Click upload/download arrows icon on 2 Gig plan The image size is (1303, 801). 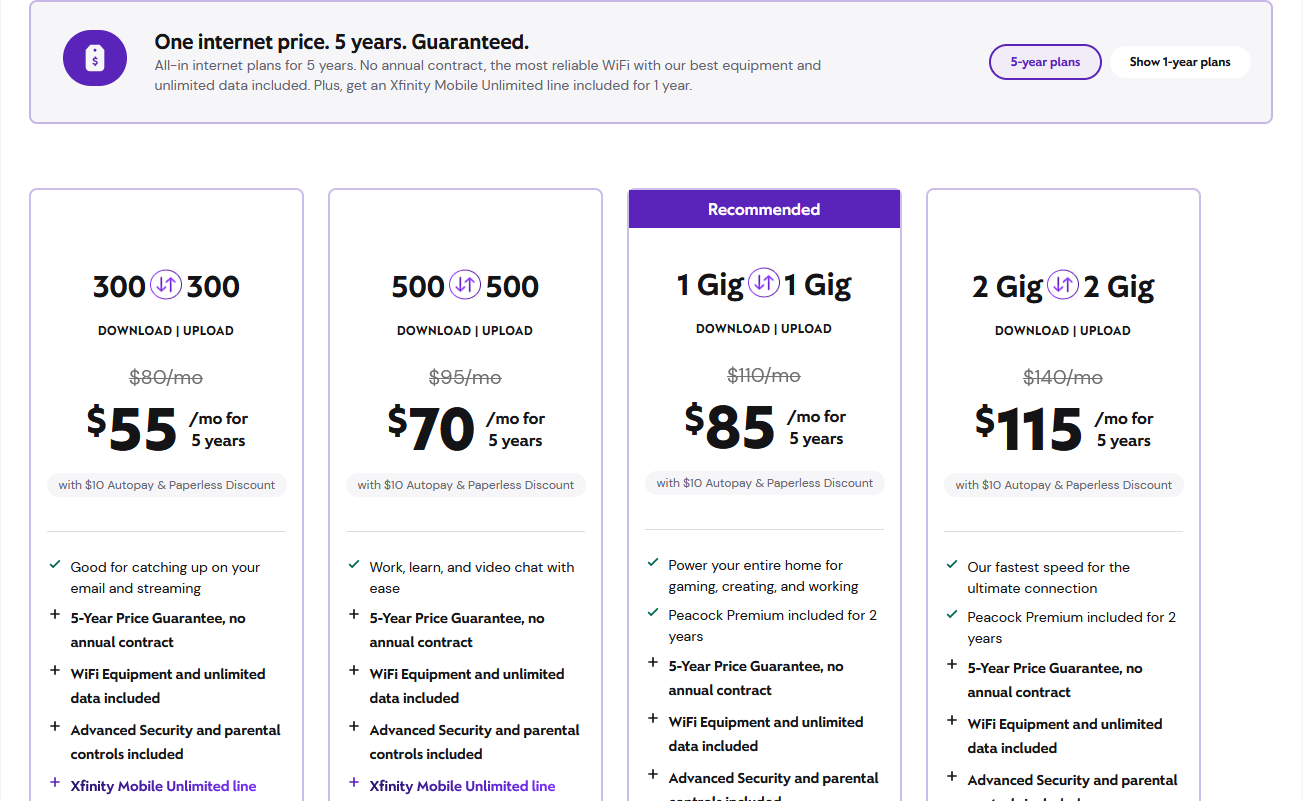pos(1063,286)
